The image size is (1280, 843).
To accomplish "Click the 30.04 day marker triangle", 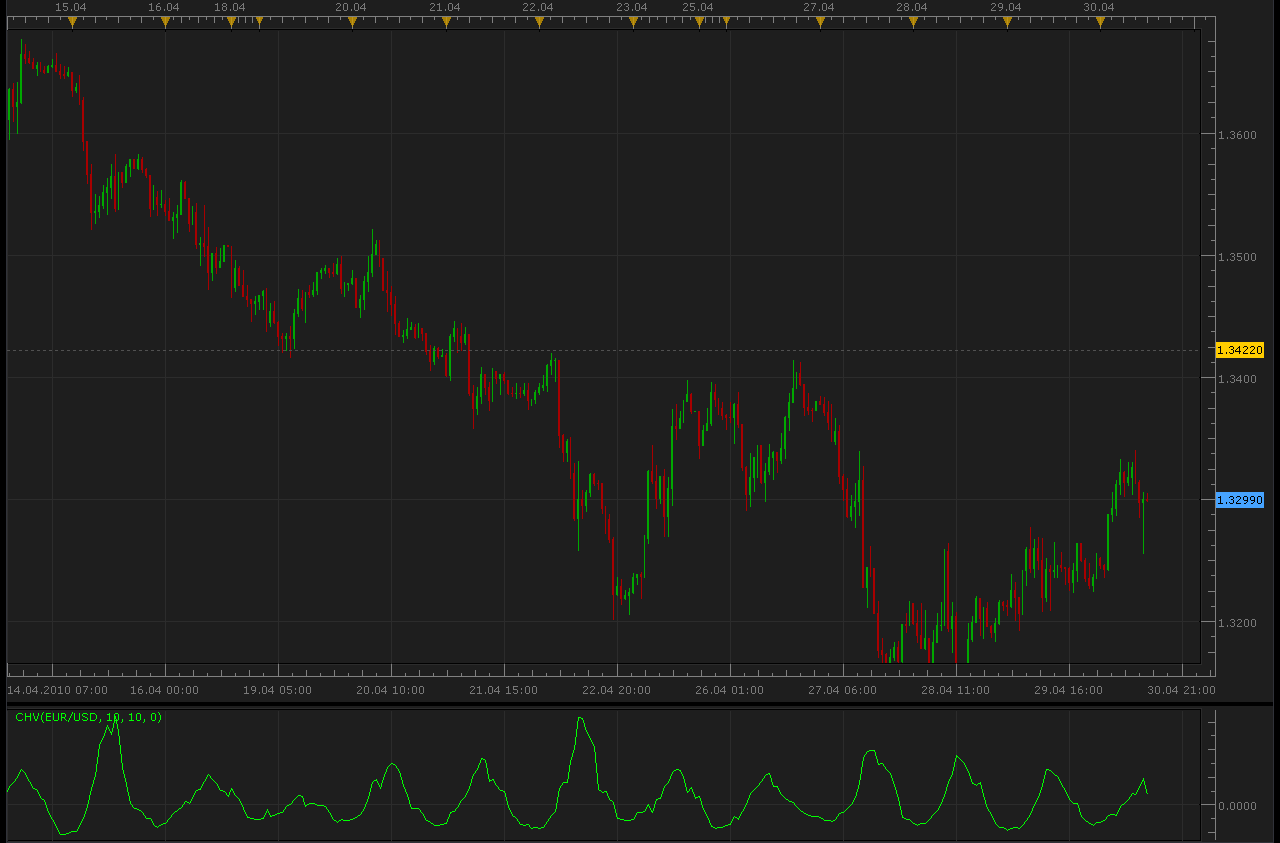I will (x=1100, y=21).
